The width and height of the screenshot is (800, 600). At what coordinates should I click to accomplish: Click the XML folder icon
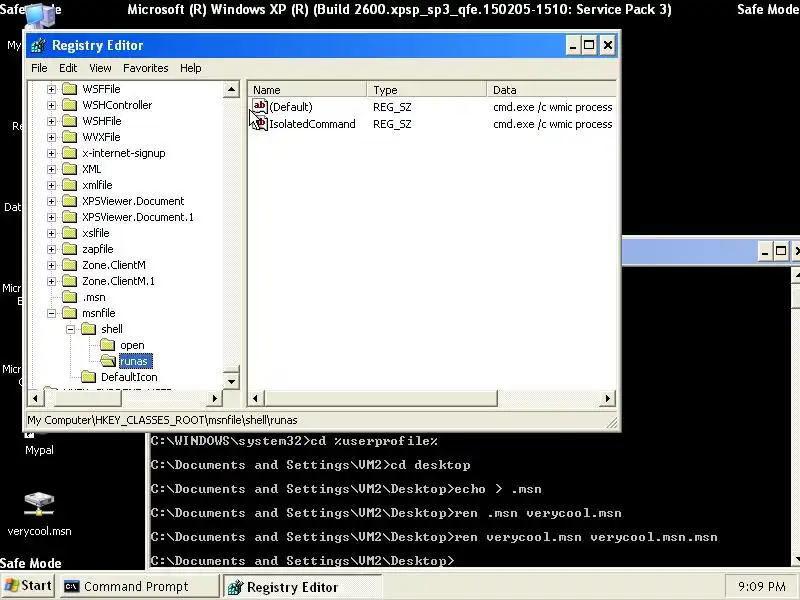coord(69,169)
